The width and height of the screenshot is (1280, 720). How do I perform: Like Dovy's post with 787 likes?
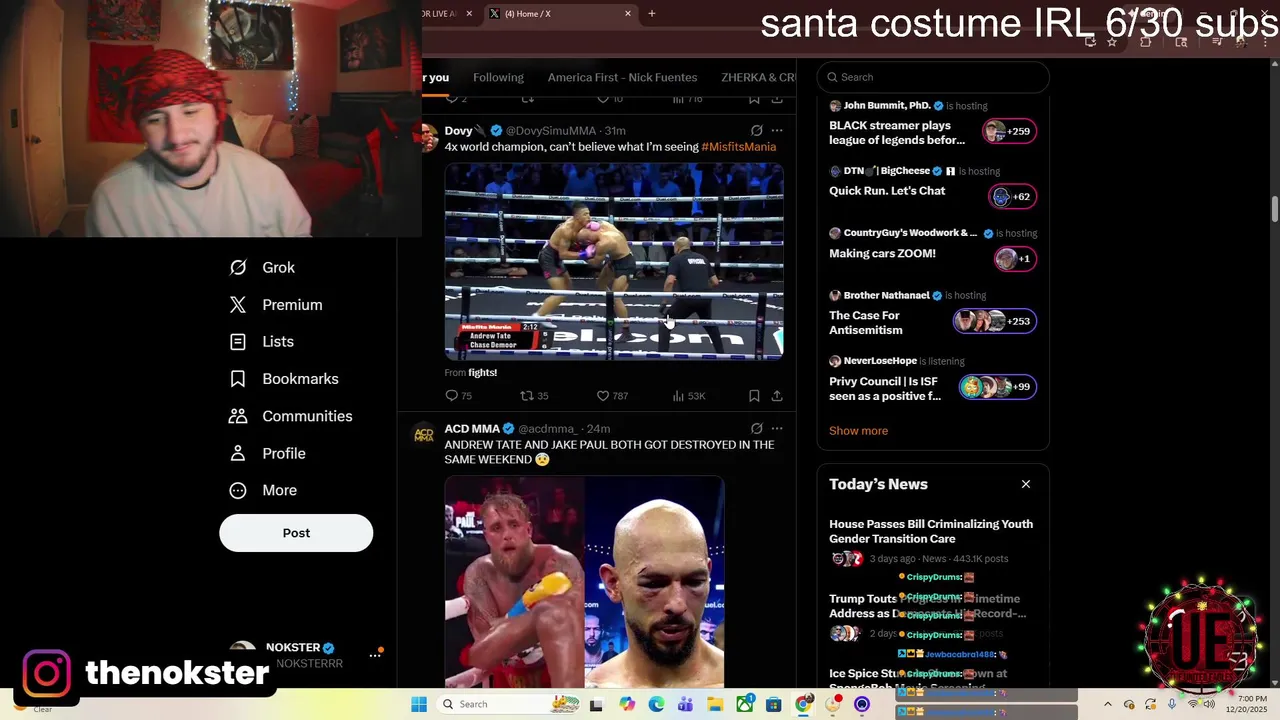[x=612, y=396]
